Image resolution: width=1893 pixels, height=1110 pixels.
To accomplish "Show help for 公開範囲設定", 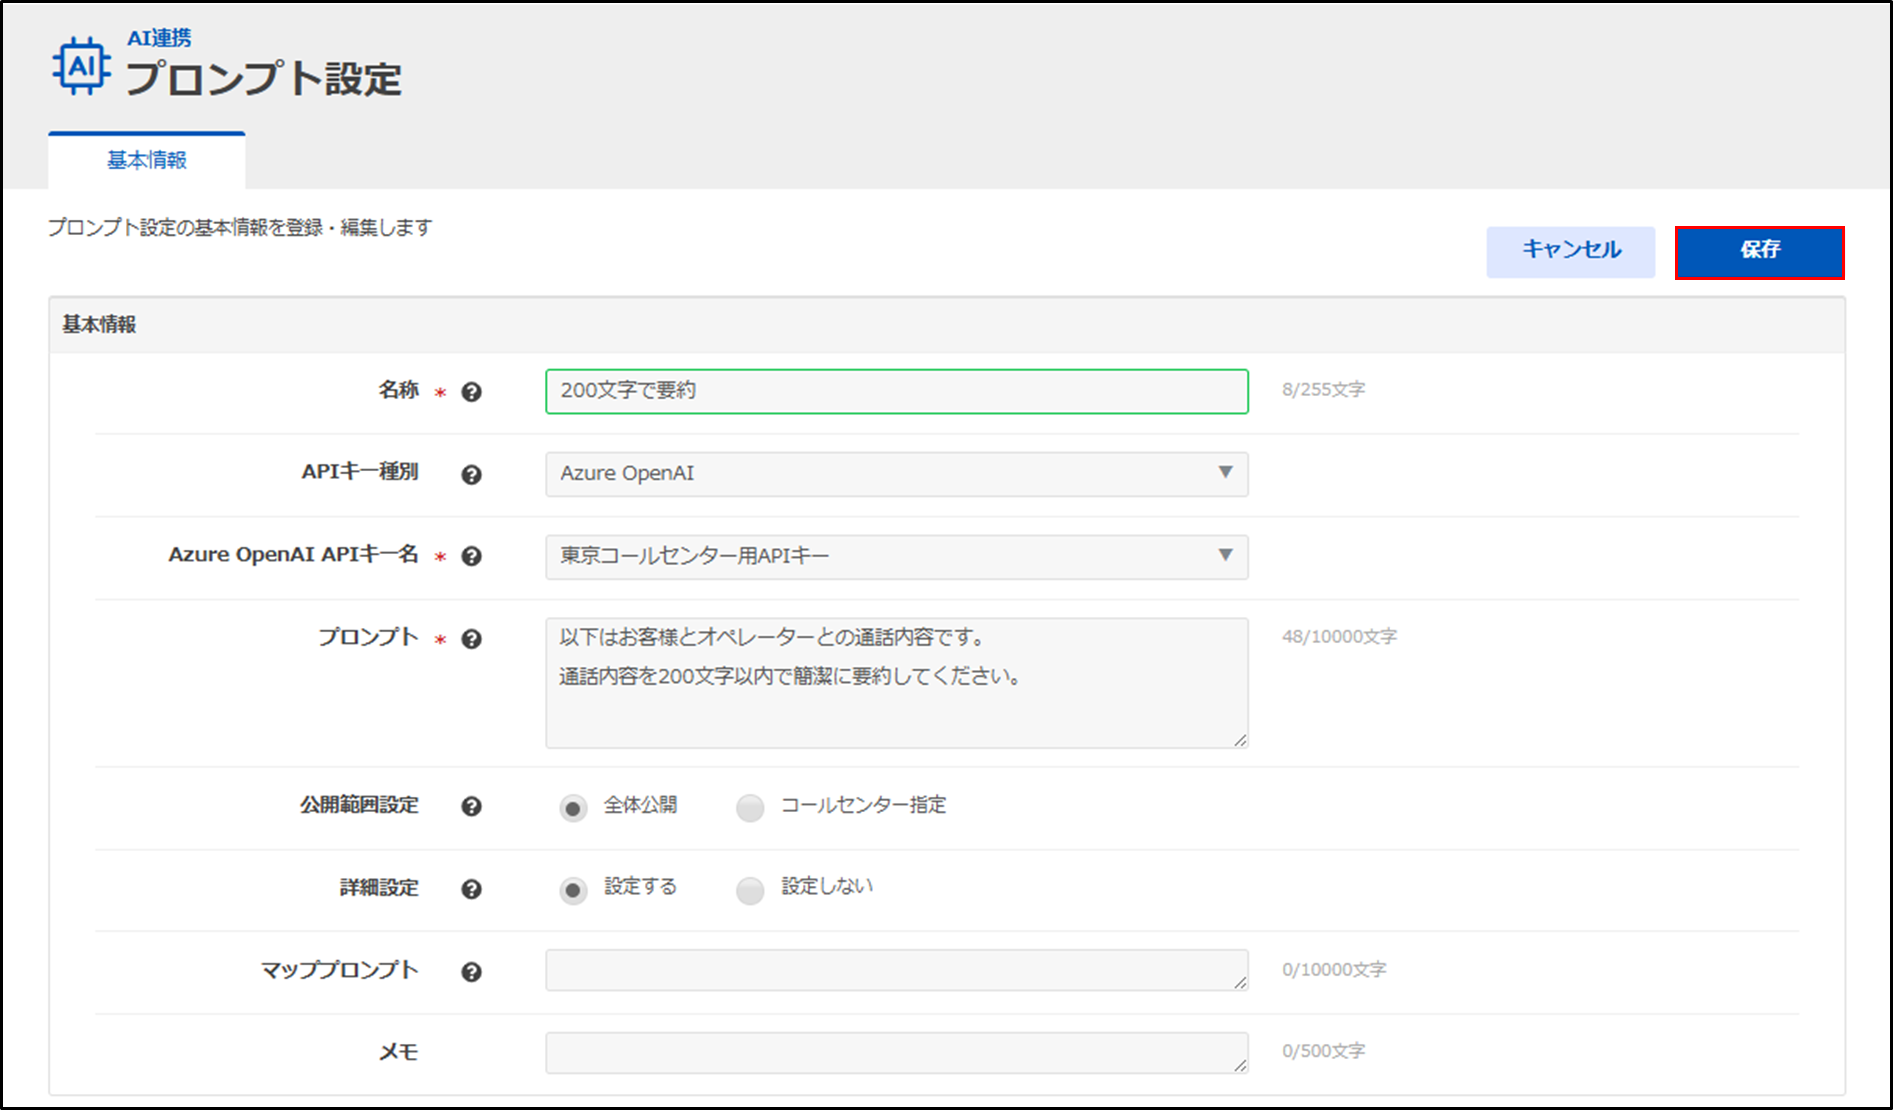I will [471, 806].
